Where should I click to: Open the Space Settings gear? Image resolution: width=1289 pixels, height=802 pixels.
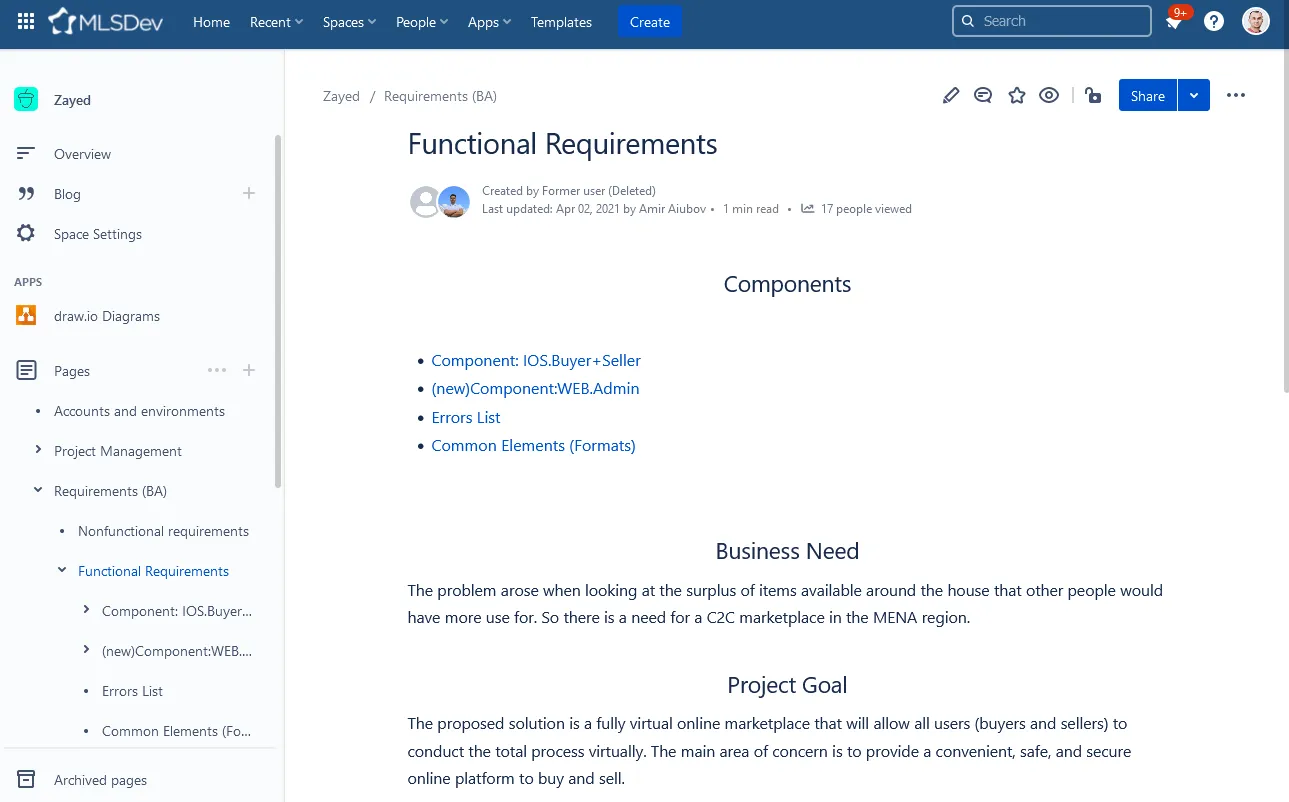(97, 233)
